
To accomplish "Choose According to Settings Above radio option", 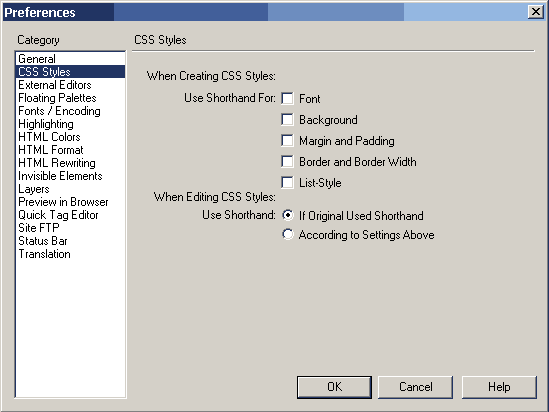I will tap(288, 234).
